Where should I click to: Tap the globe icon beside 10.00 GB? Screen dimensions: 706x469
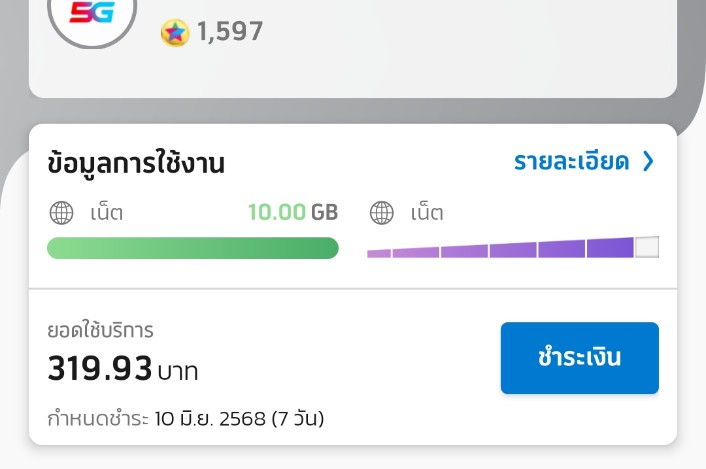click(x=61, y=212)
